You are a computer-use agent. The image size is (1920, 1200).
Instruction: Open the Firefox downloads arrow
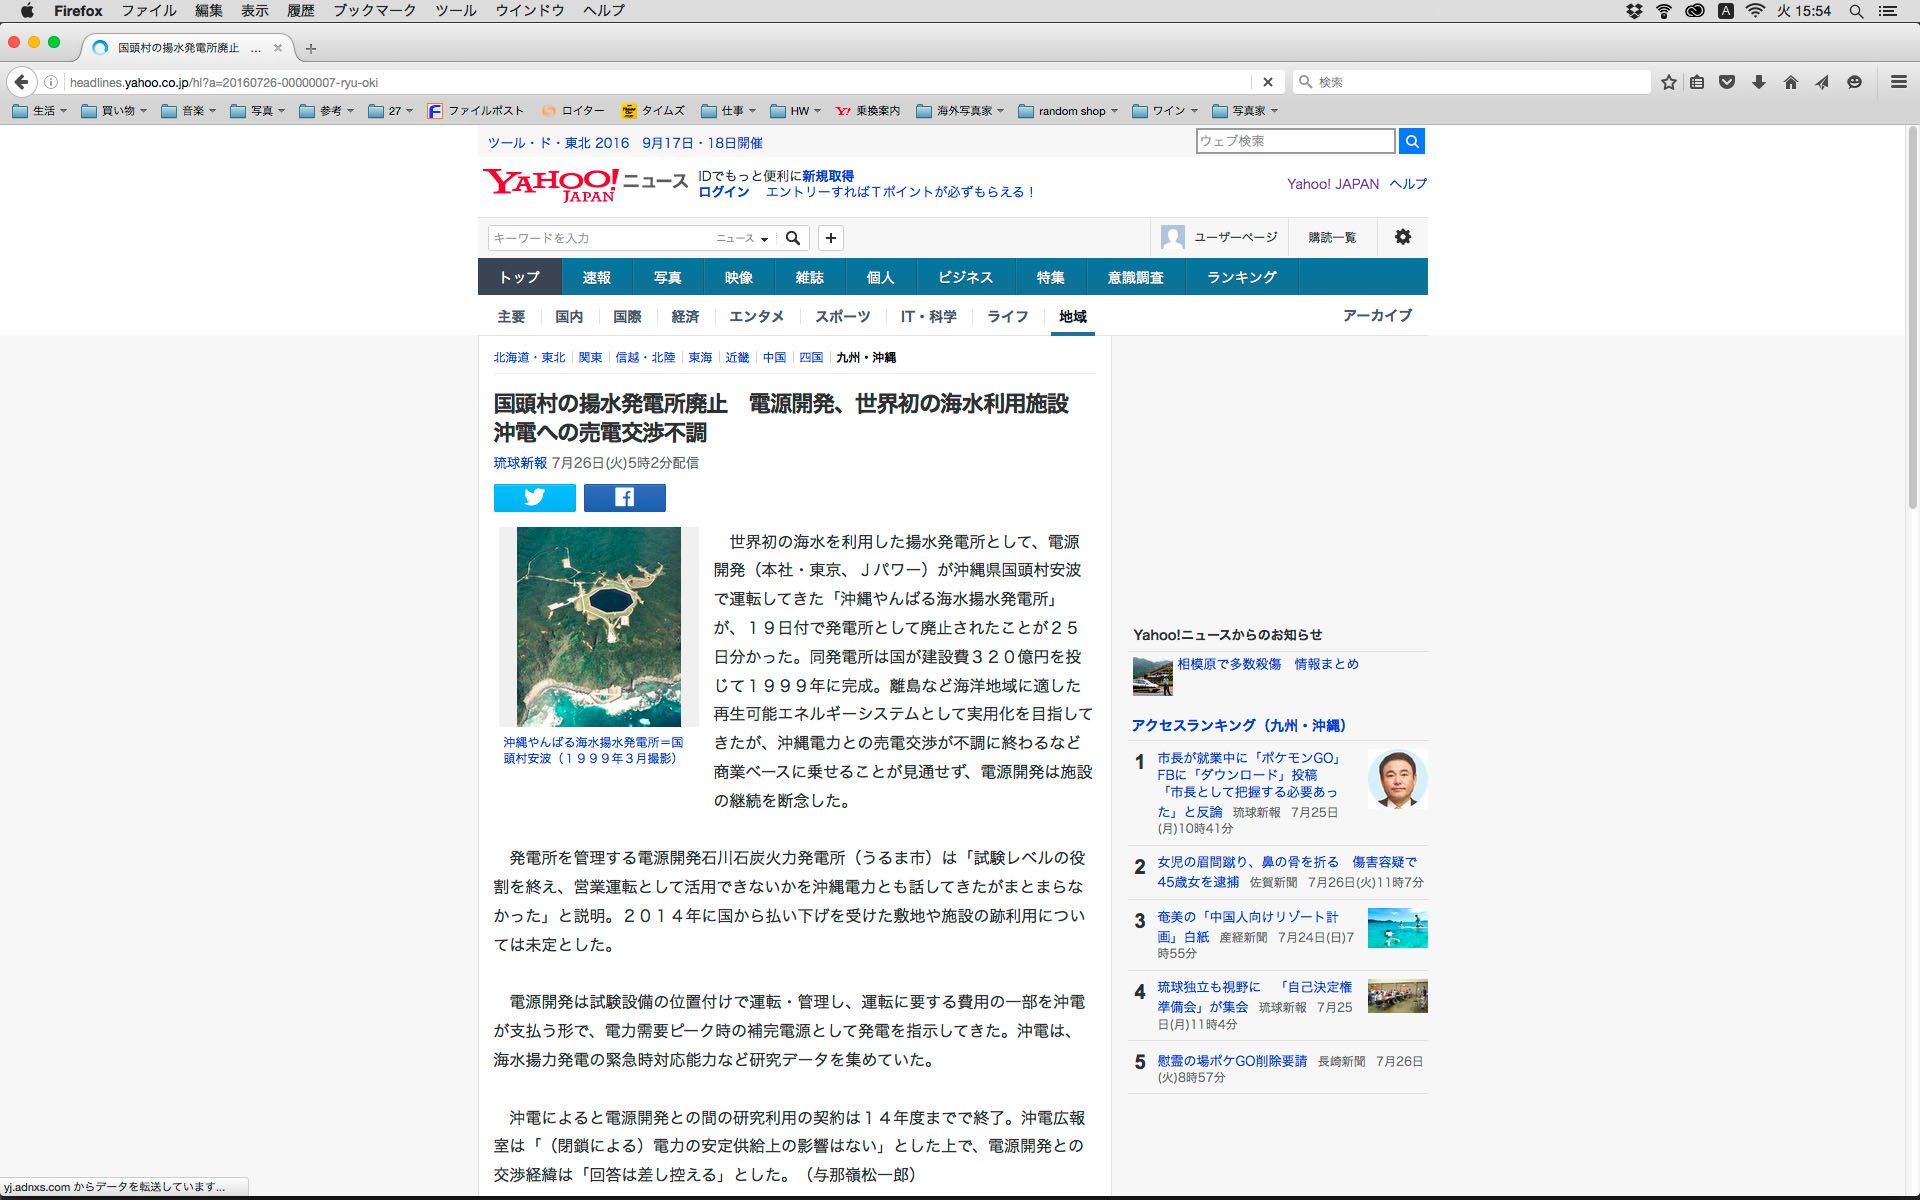pos(1758,82)
